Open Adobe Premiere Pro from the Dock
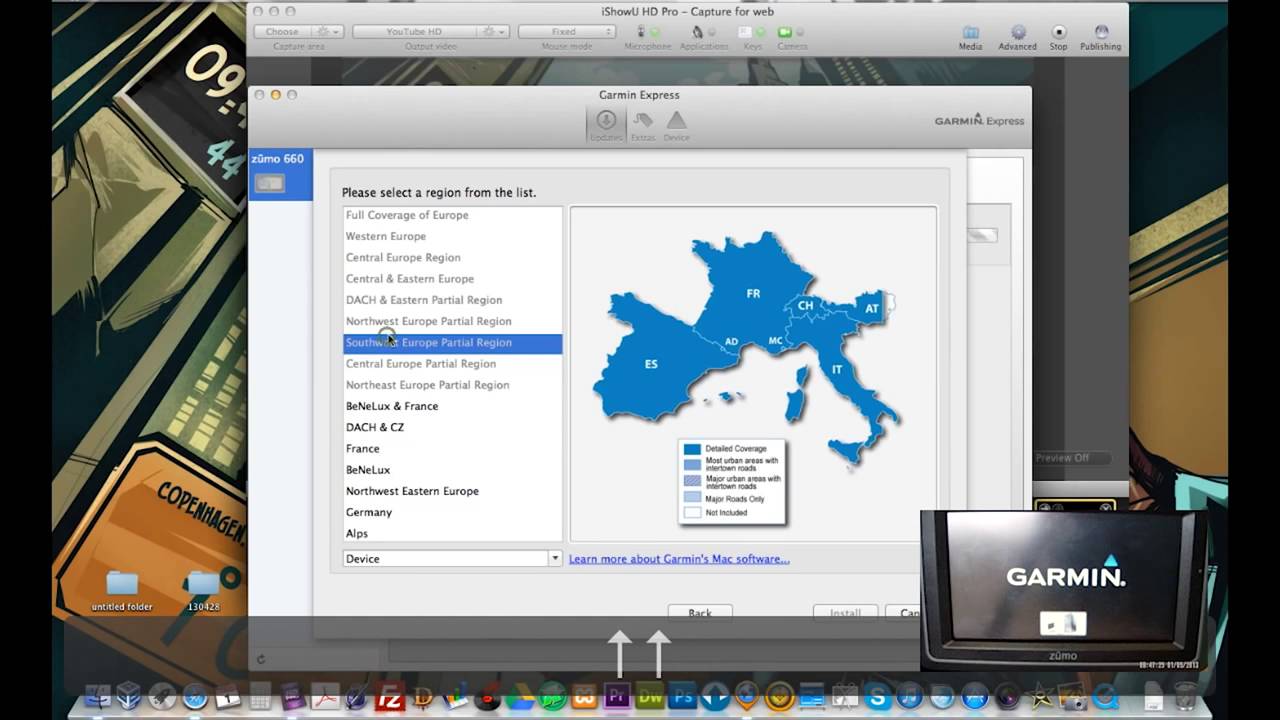This screenshot has height=720, width=1280. (615, 697)
